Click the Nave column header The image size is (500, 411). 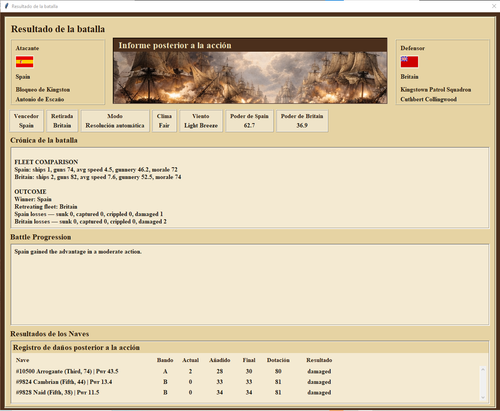point(22,360)
